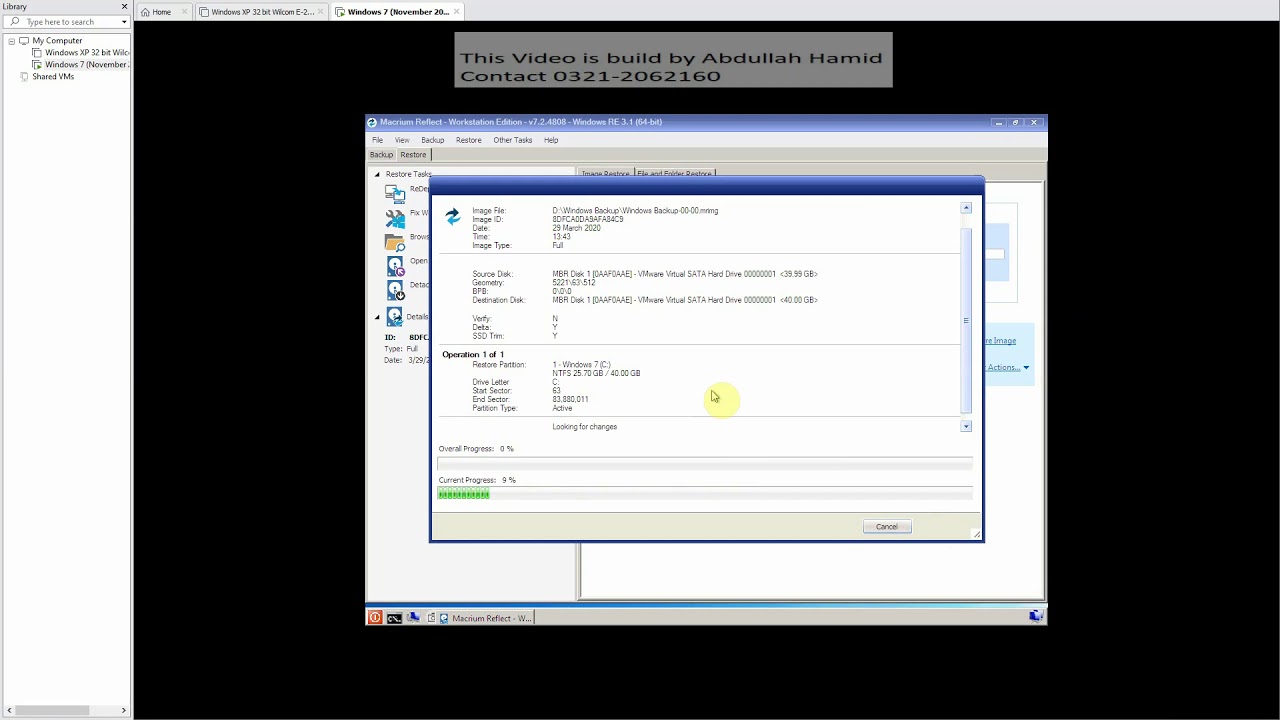Open the Other Tasks menu

click(x=512, y=140)
